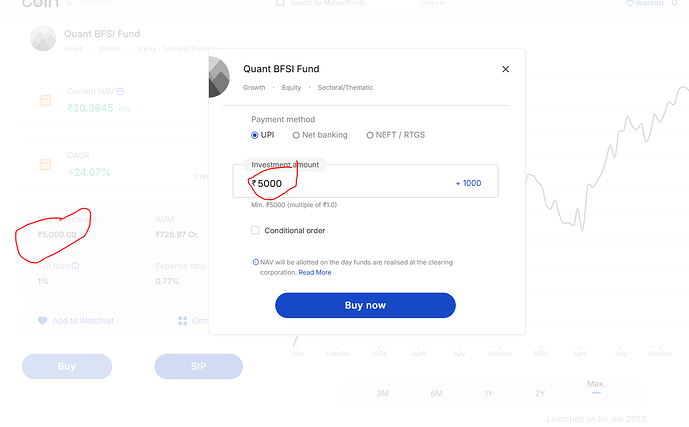689x427 pixels.
Task: Select NEFT / RTGS payment option
Action: tap(370, 135)
